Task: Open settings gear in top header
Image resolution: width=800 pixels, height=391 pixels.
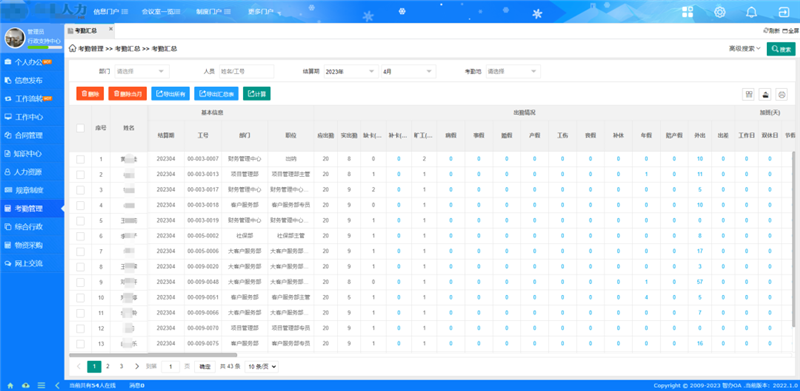Action: [x=719, y=12]
